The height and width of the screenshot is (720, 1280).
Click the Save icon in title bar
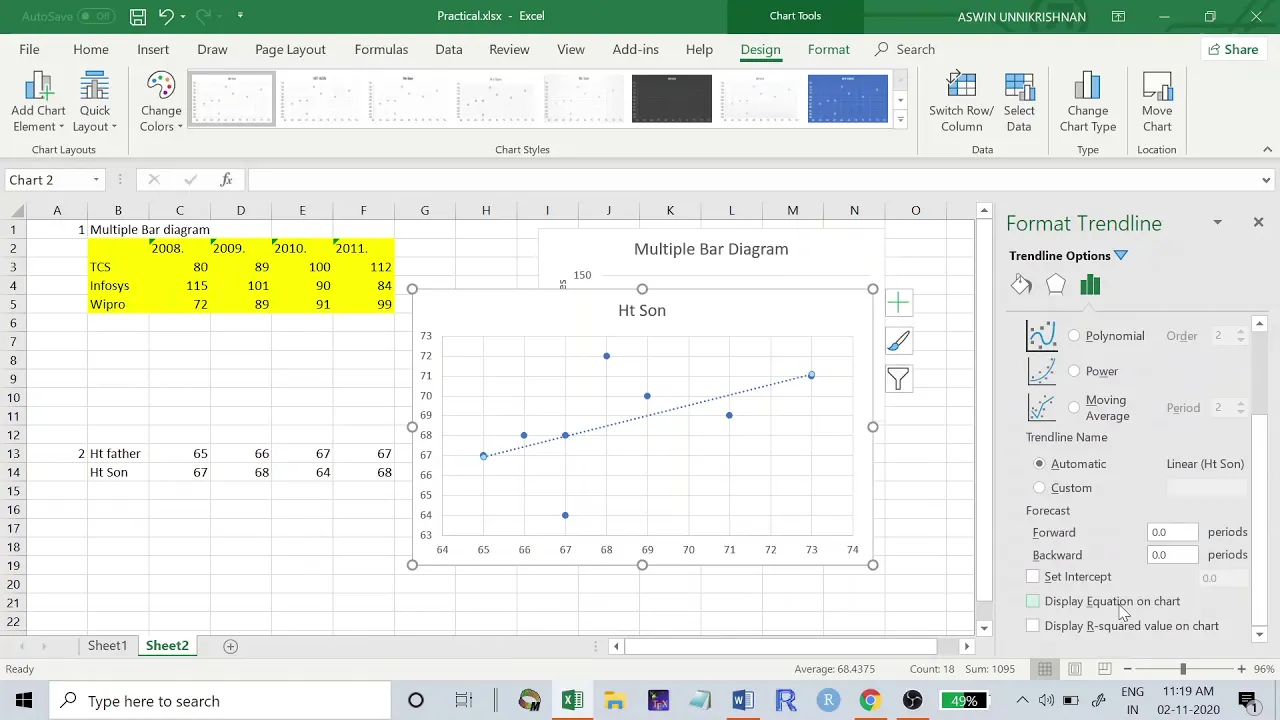click(x=138, y=16)
